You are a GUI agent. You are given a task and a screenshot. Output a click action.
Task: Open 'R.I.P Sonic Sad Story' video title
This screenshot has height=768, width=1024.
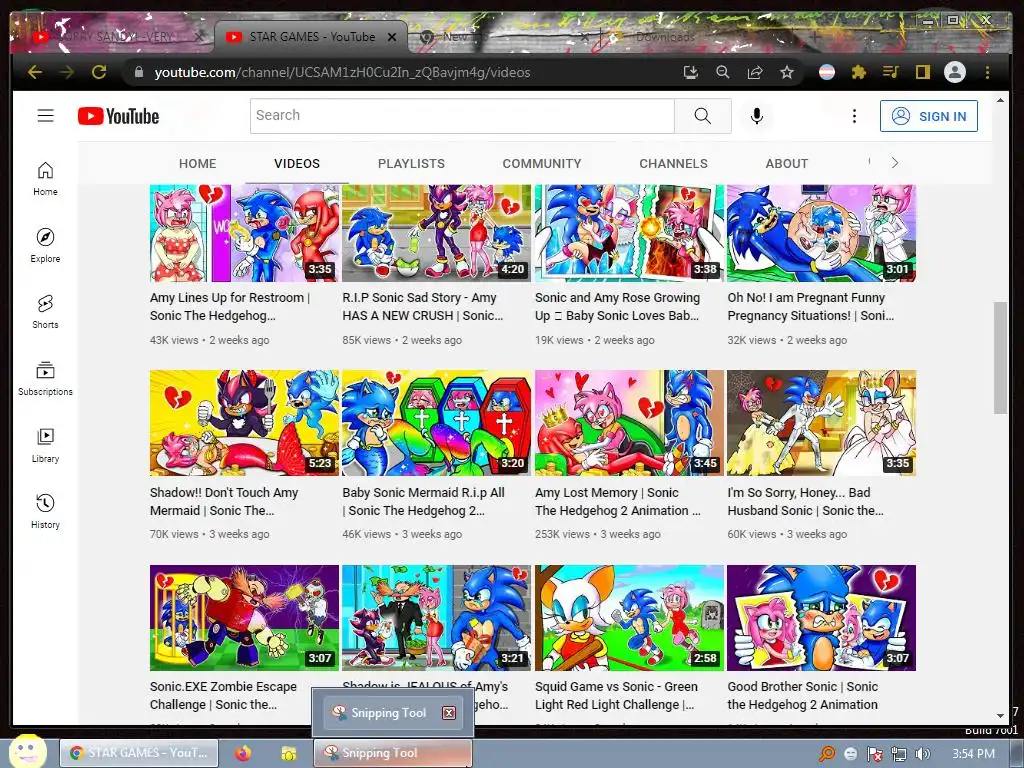[x=423, y=306]
